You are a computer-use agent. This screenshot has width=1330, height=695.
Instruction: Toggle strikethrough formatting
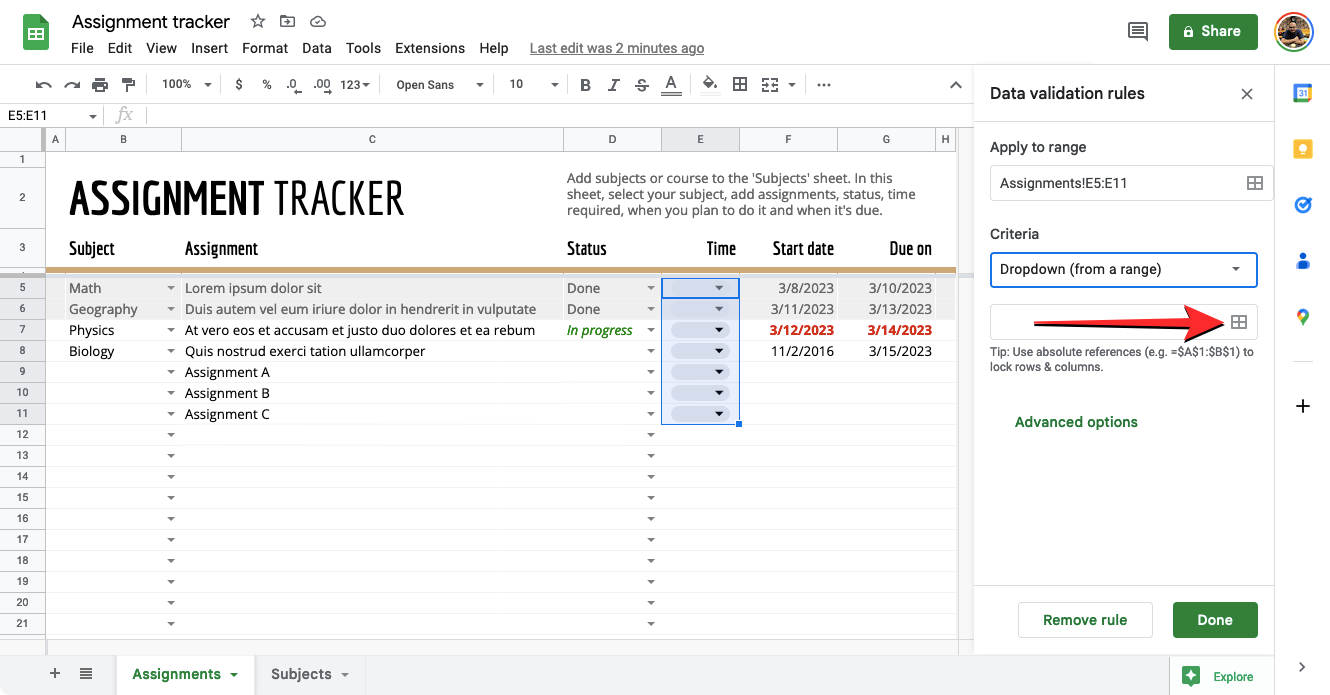641,85
